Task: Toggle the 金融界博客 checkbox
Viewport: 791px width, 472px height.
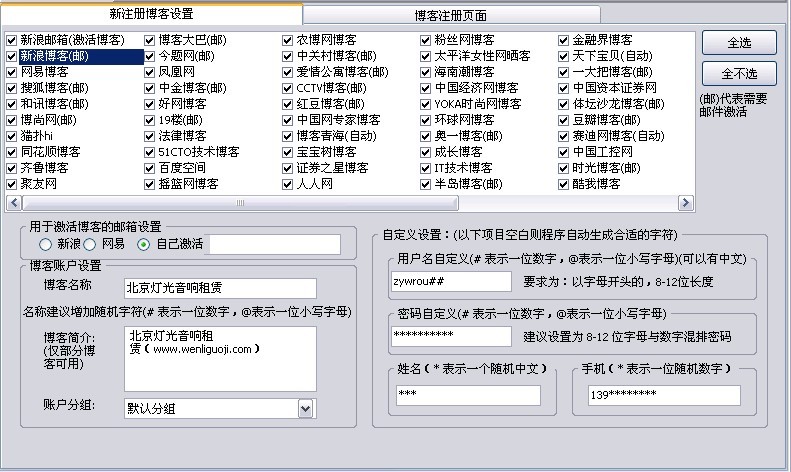Action: point(564,40)
